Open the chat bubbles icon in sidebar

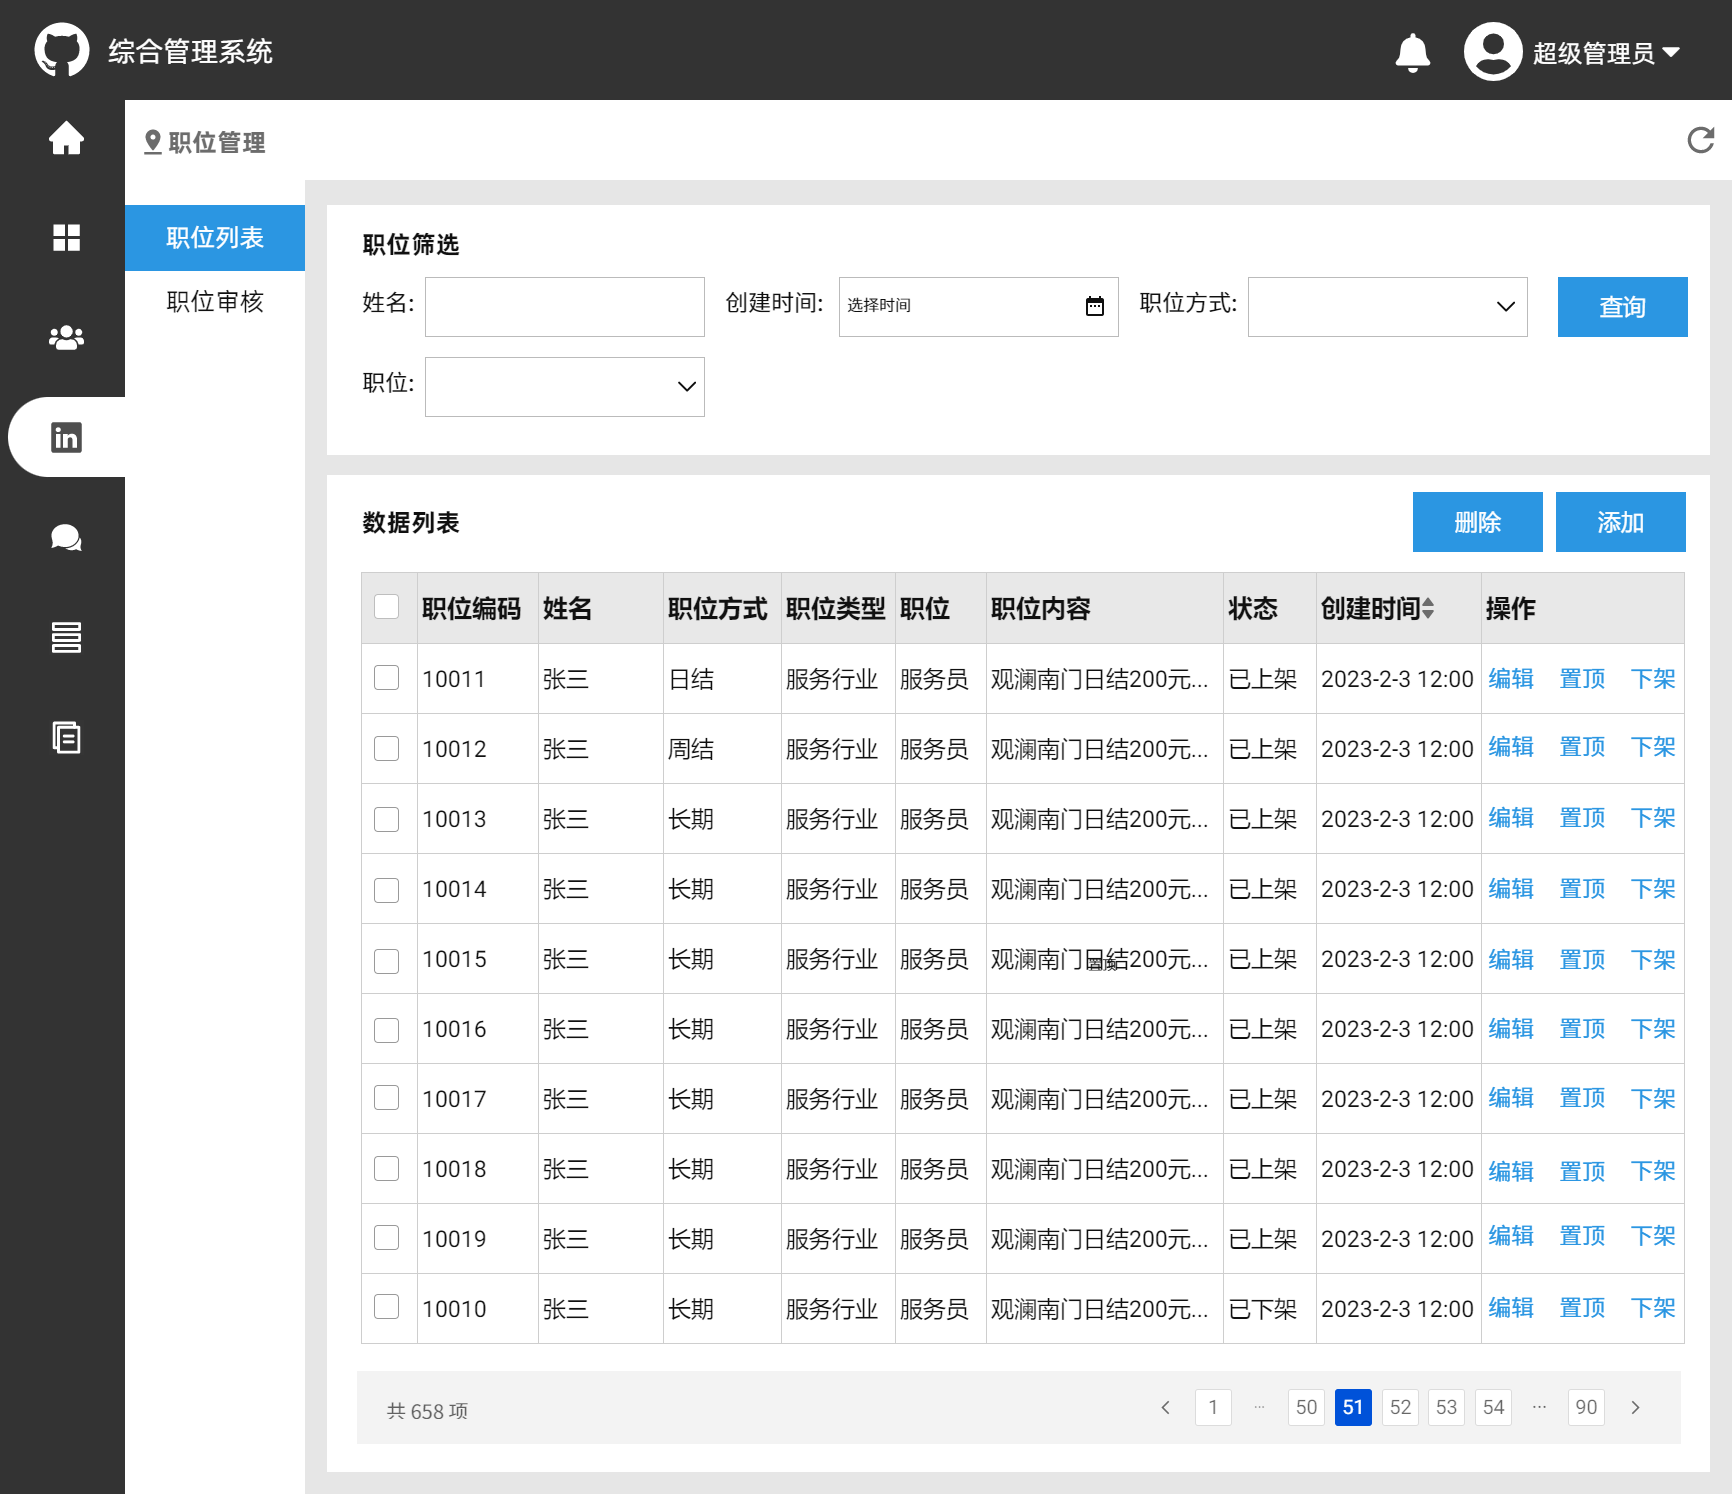[x=66, y=537]
